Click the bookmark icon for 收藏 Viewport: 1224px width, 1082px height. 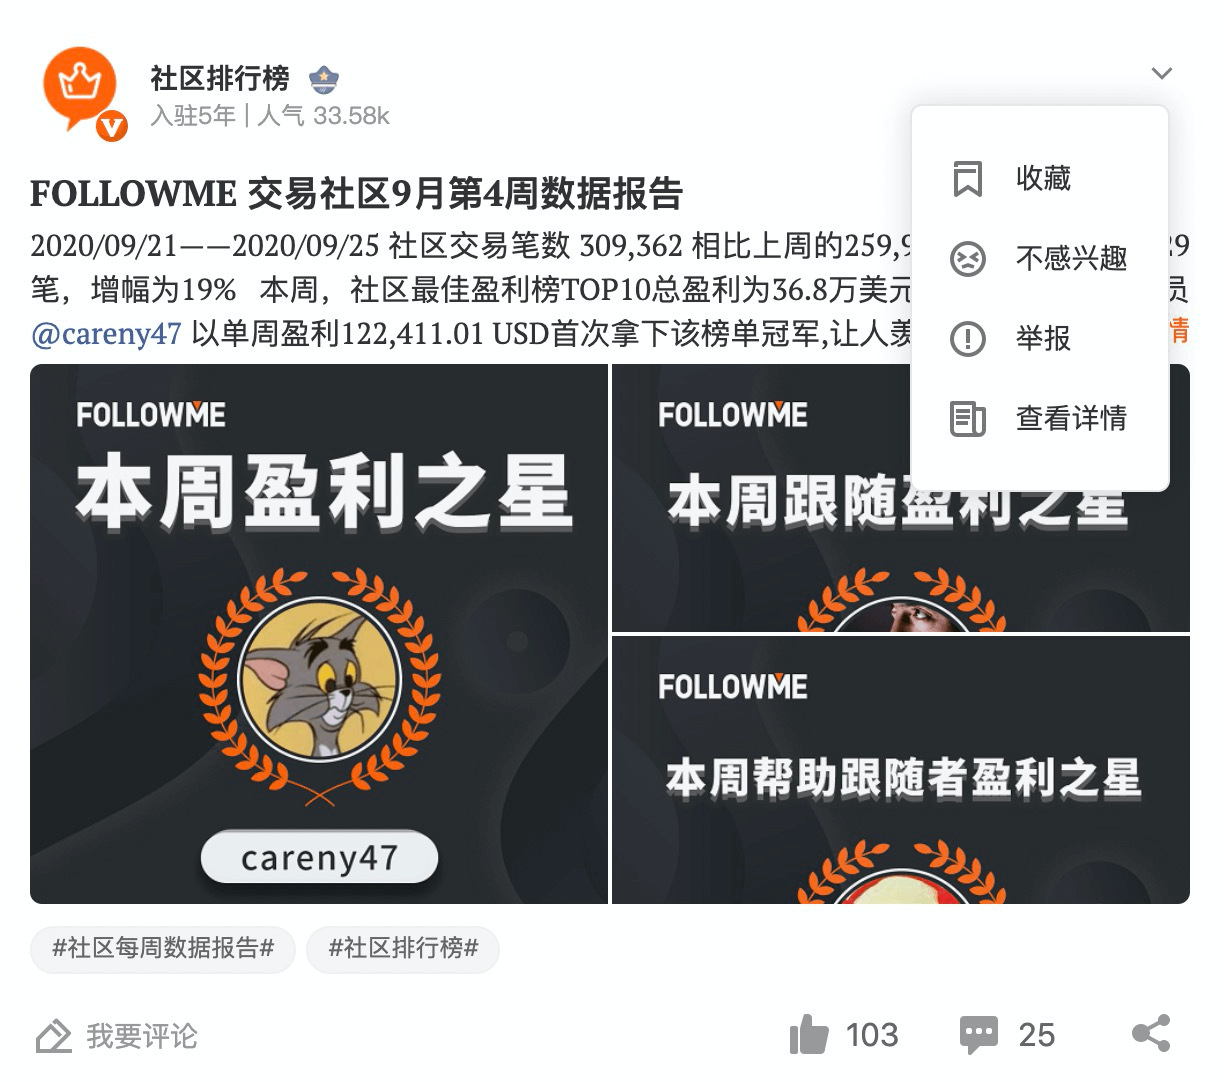(967, 178)
